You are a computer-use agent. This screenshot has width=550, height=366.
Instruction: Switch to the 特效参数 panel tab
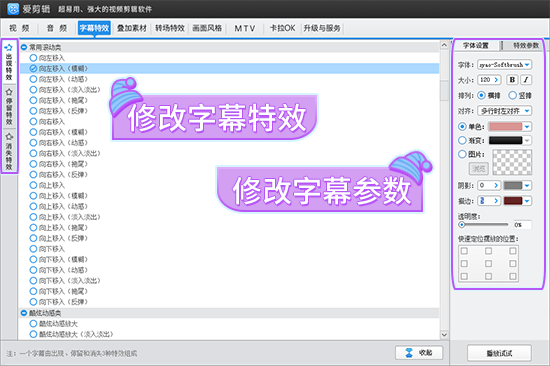click(525, 45)
